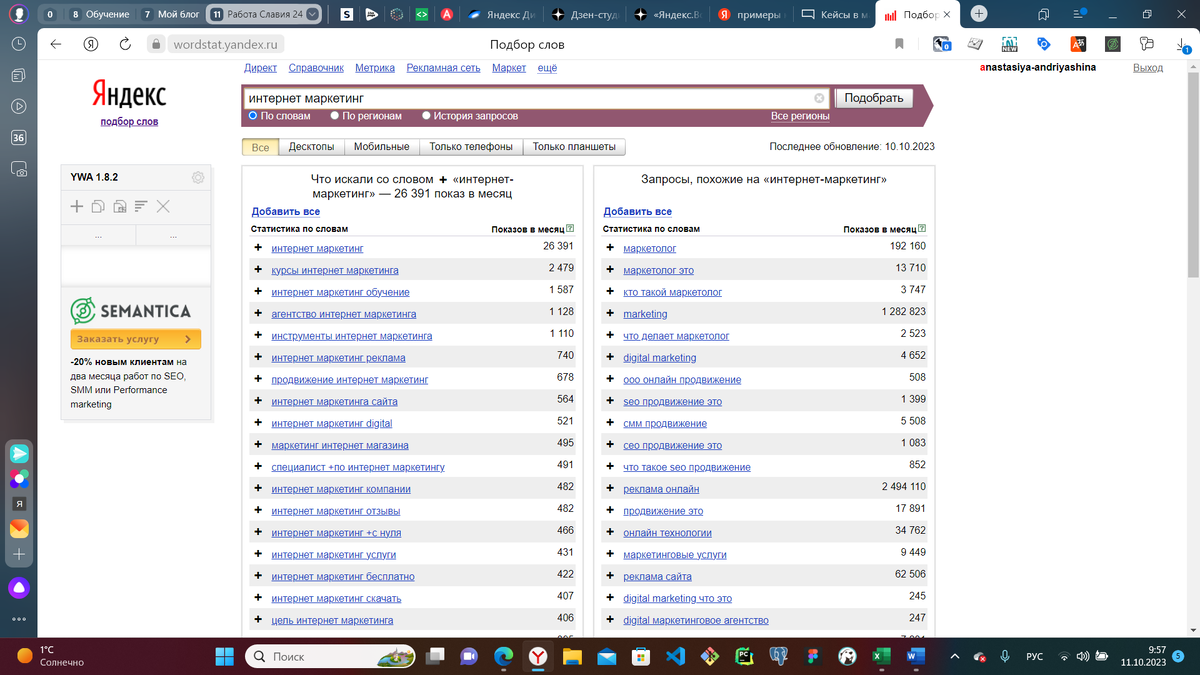Click the YWA copy list icon
1200x675 pixels.
click(98, 207)
